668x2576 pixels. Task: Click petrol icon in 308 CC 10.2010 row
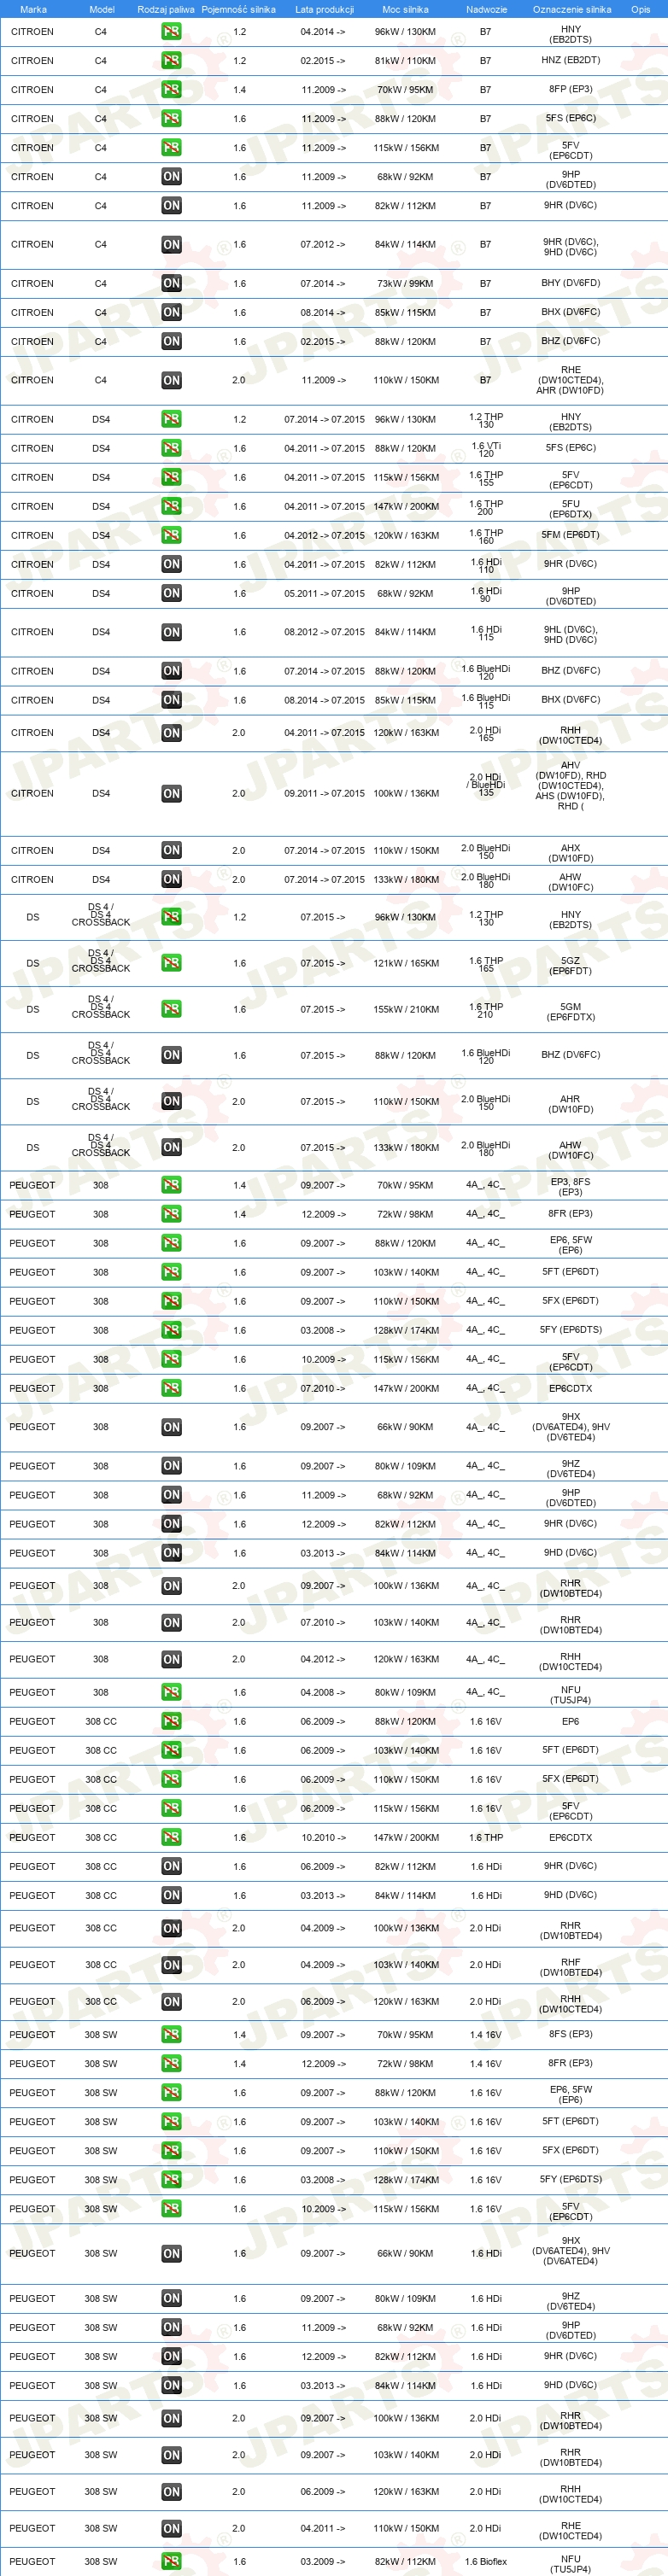pos(171,1837)
